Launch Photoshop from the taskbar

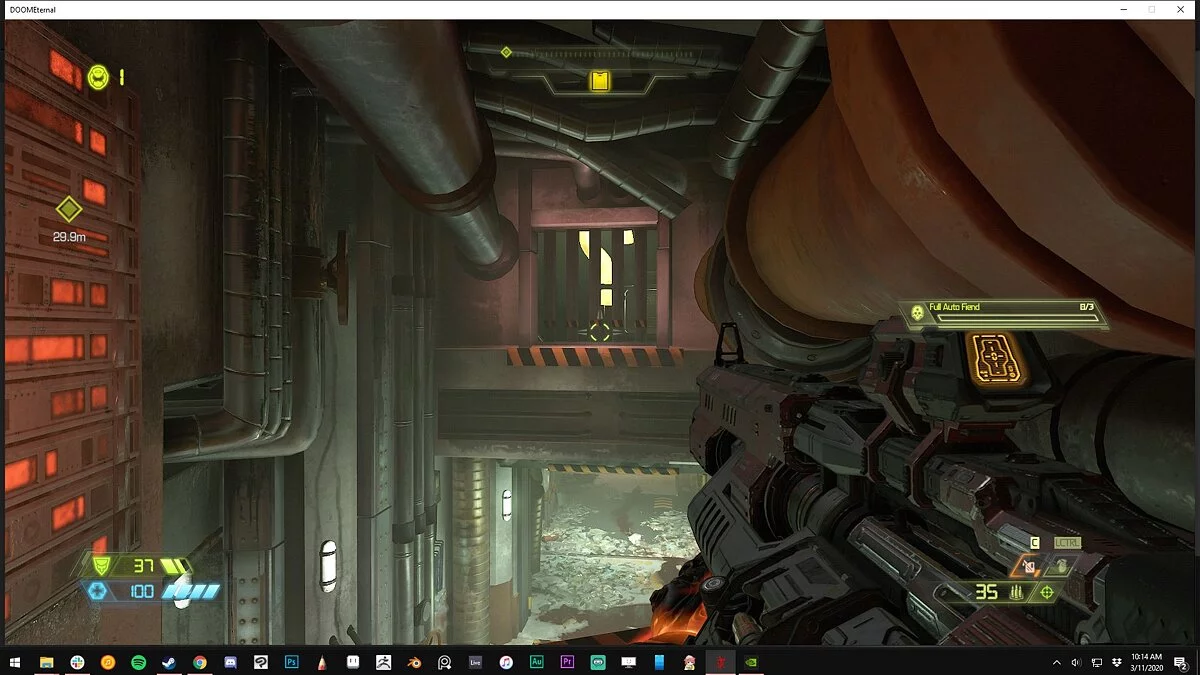tap(292, 662)
